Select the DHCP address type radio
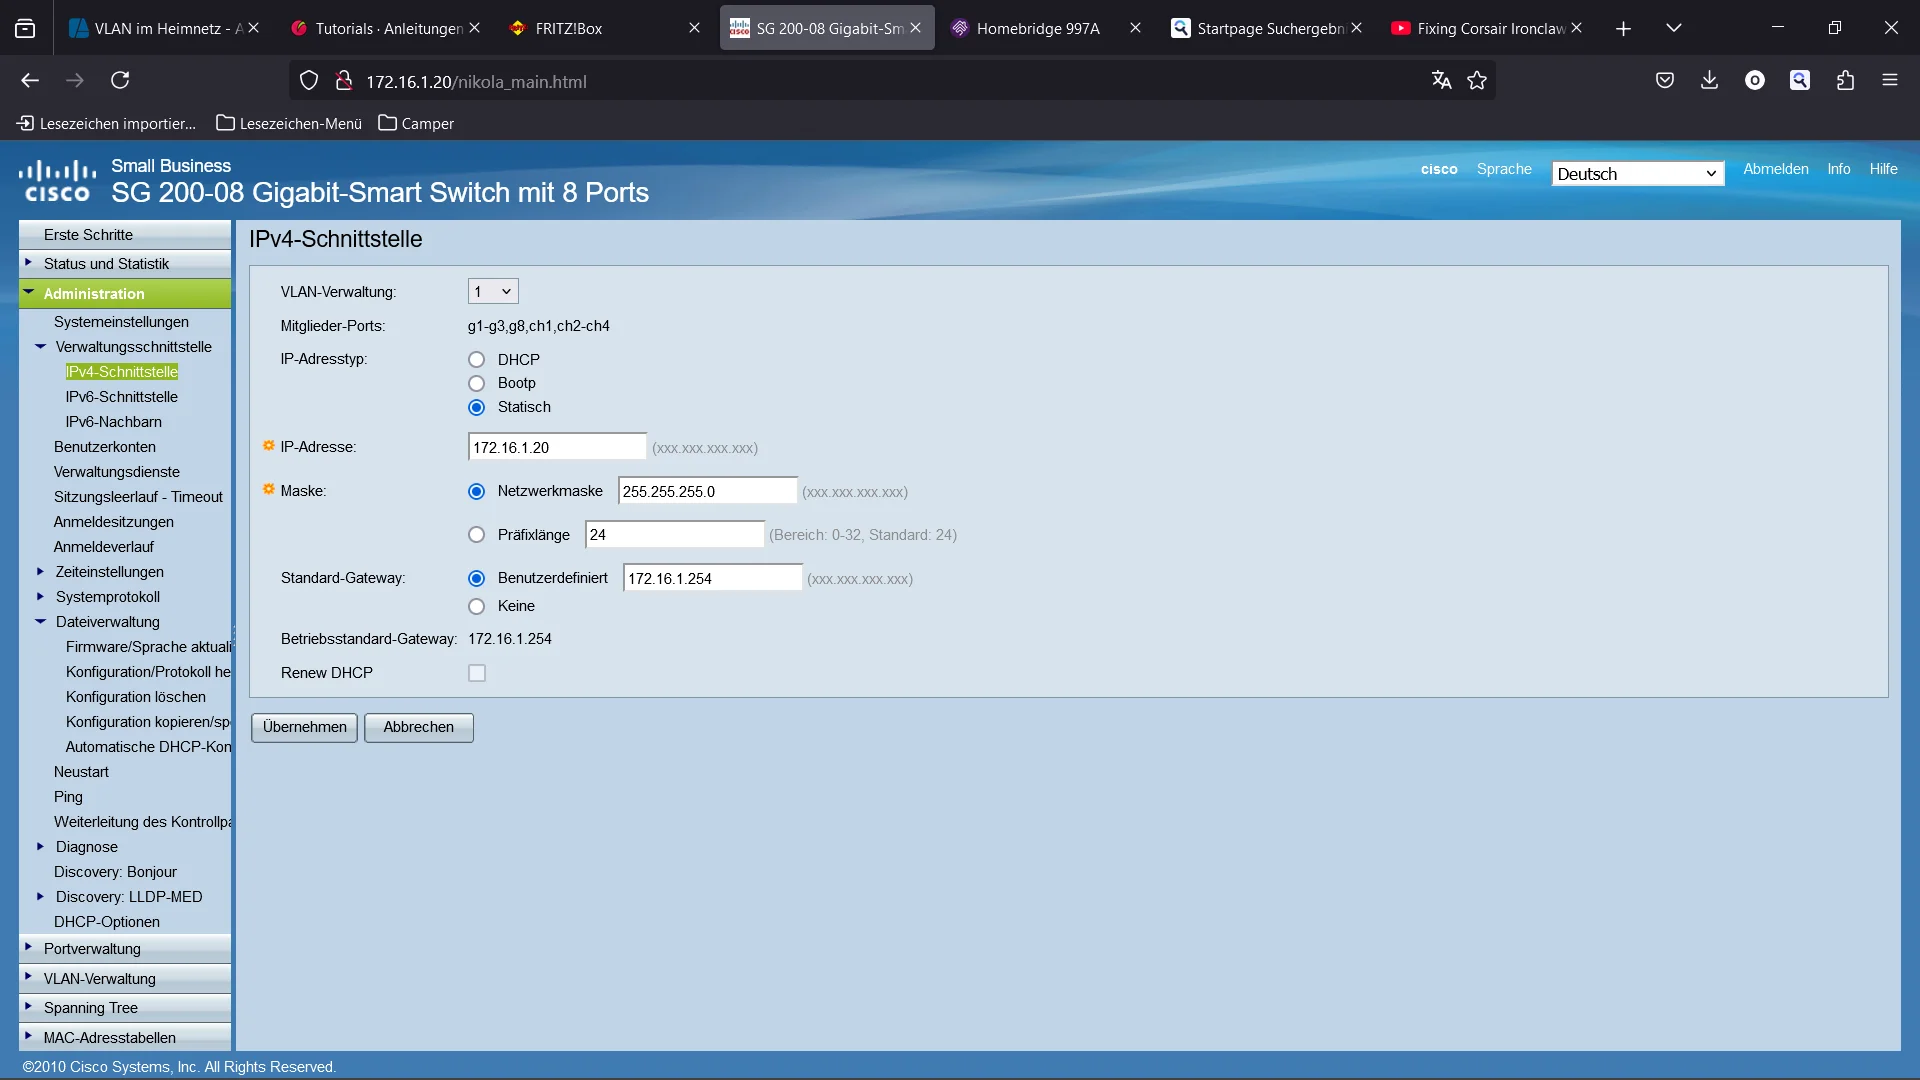The image size is (1920, 1080). tap(477, 360)
